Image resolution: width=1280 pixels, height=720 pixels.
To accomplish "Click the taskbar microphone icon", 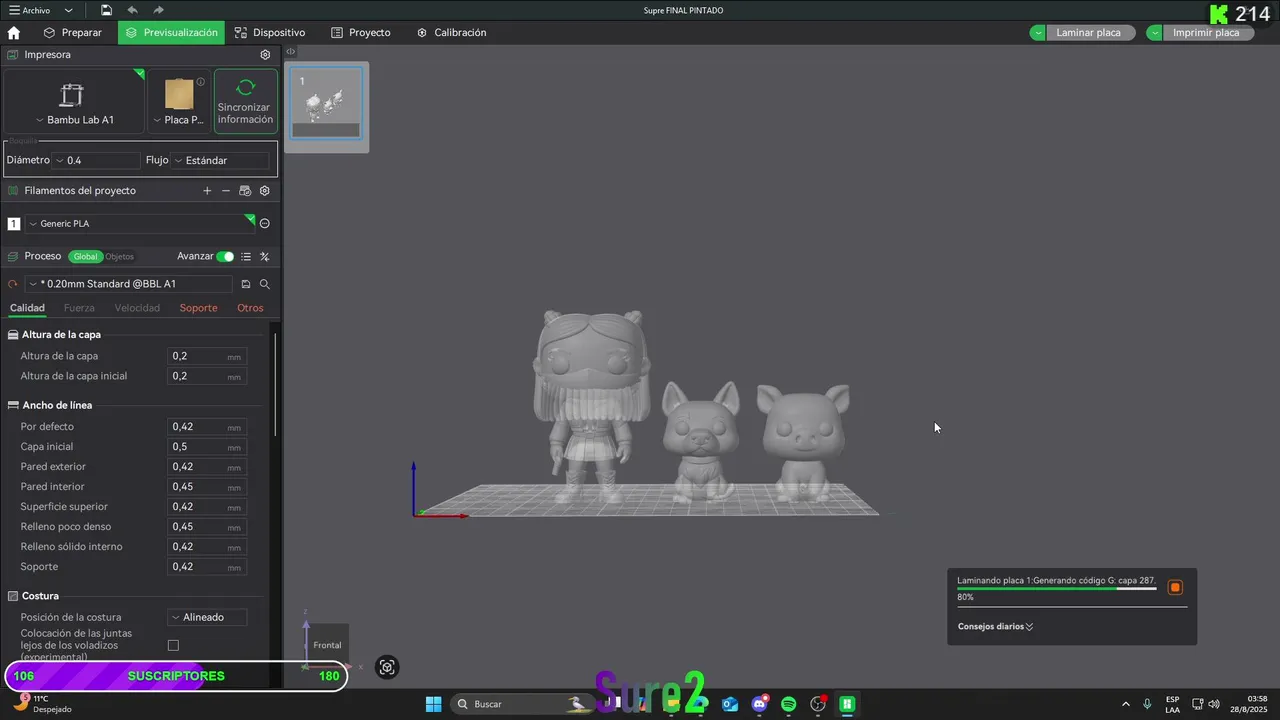I will click(1147, 704).
